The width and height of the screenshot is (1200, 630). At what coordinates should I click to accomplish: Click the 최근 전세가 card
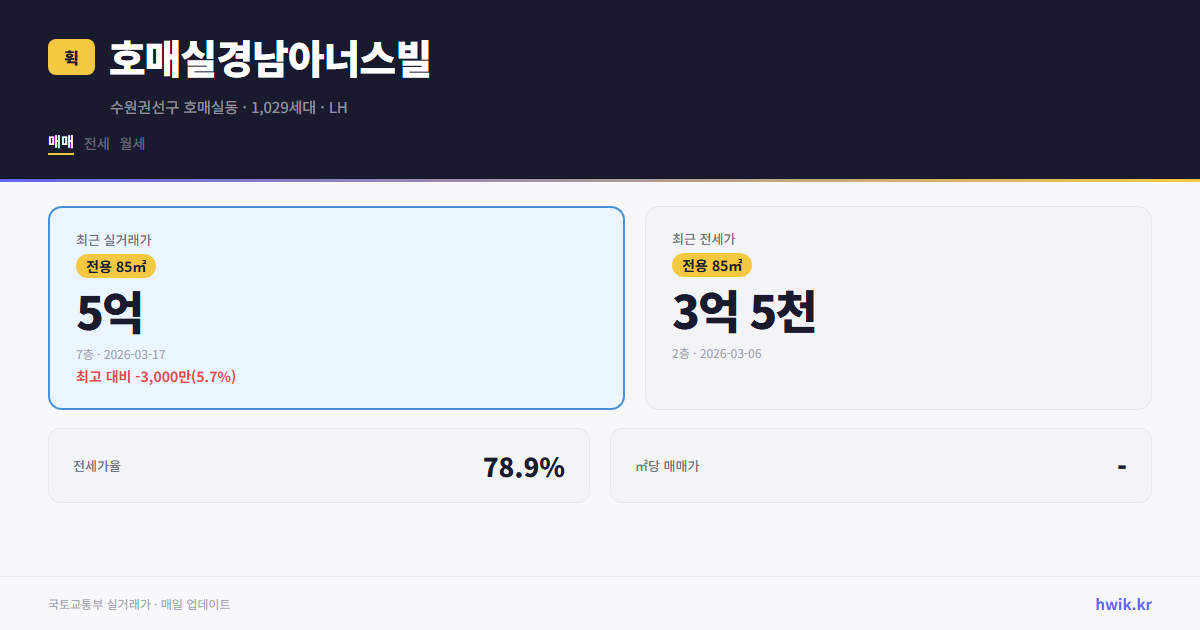[x=898, y=307]
